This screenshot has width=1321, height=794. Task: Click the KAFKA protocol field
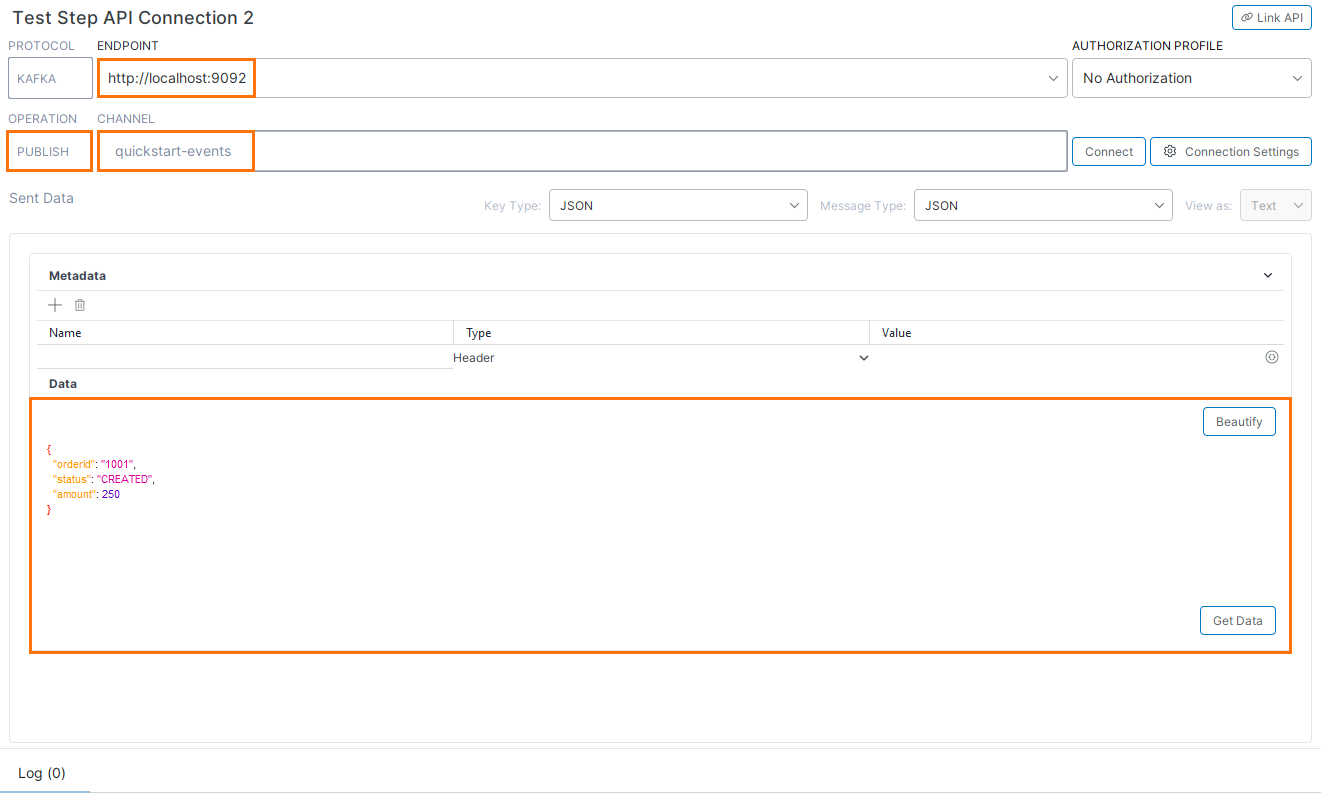coord(50,78)
